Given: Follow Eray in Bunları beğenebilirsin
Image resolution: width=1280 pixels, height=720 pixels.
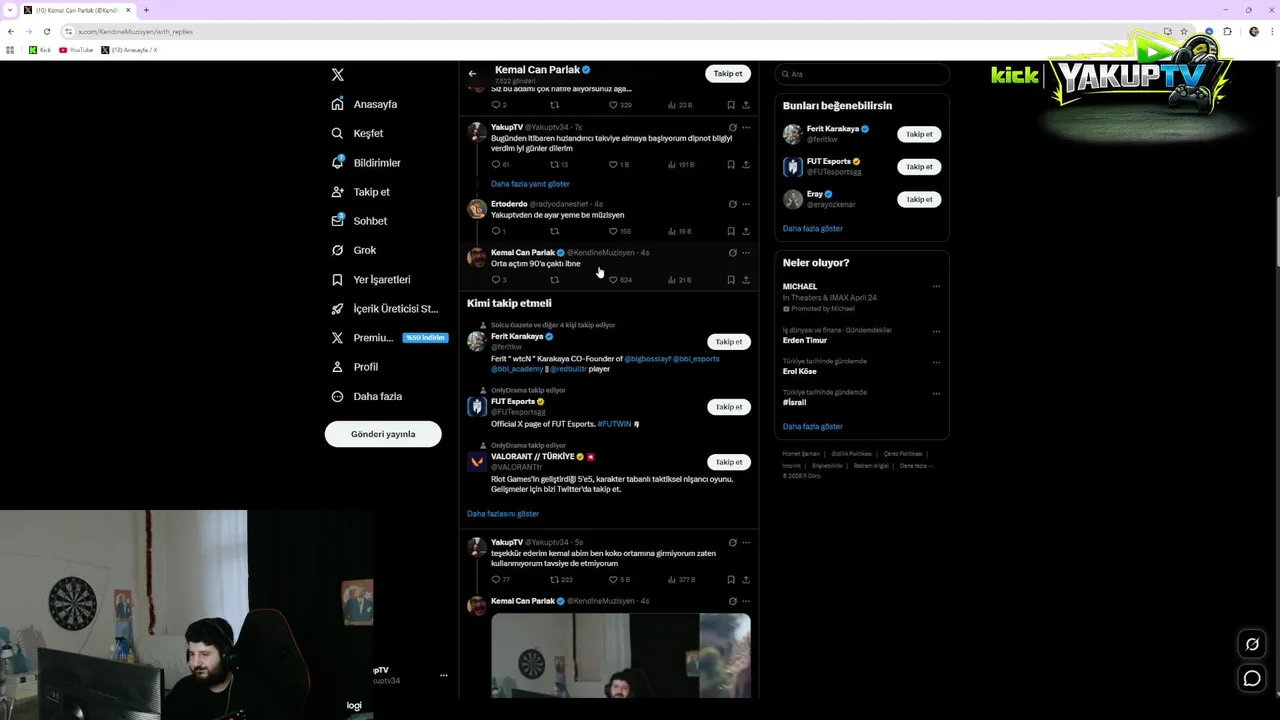Looking at the screenshot, I should (919, 199).
